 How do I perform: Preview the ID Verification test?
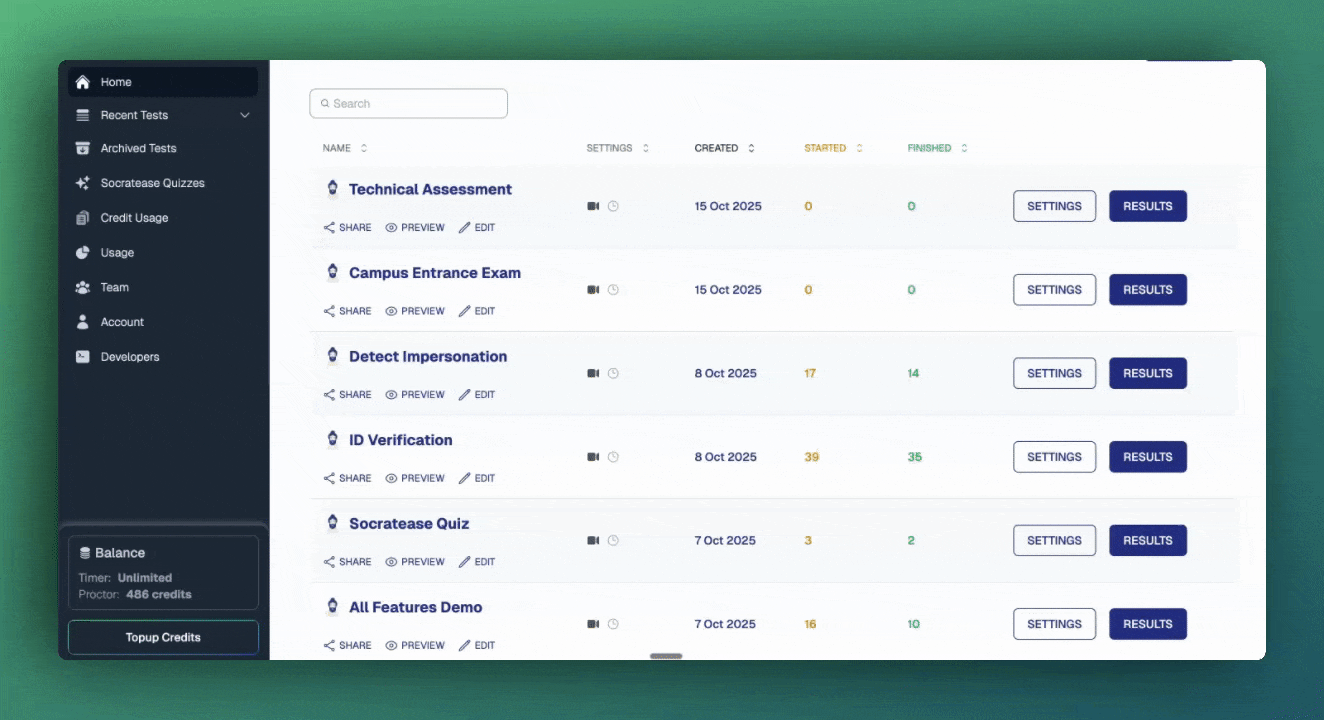coord(415,478)
